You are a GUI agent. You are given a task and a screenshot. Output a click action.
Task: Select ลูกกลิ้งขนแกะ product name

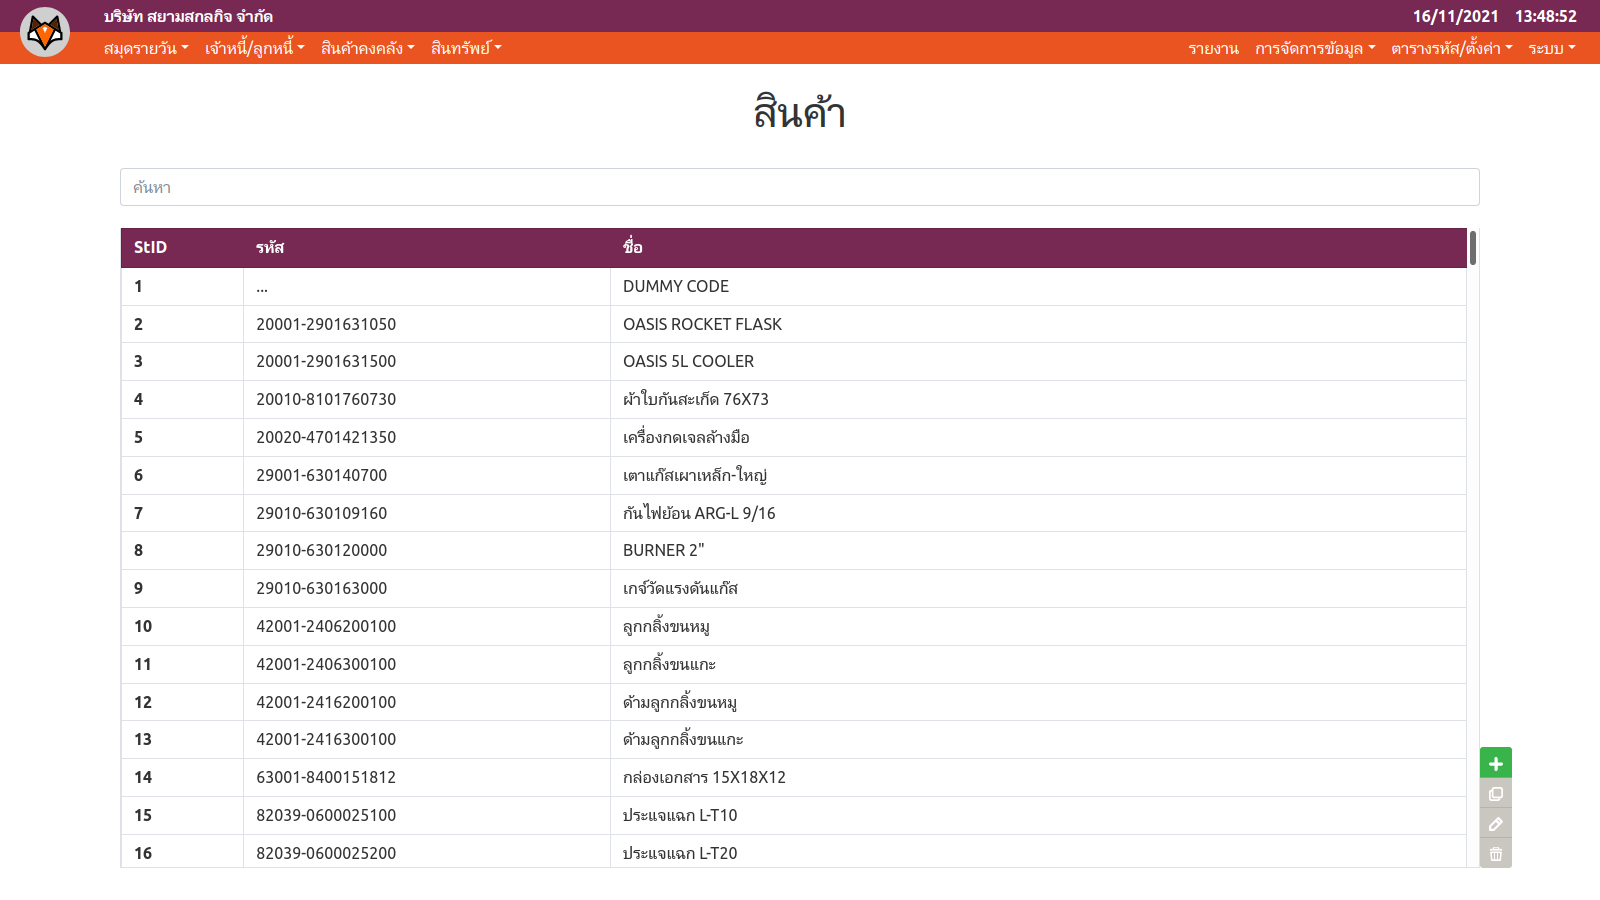669,664
